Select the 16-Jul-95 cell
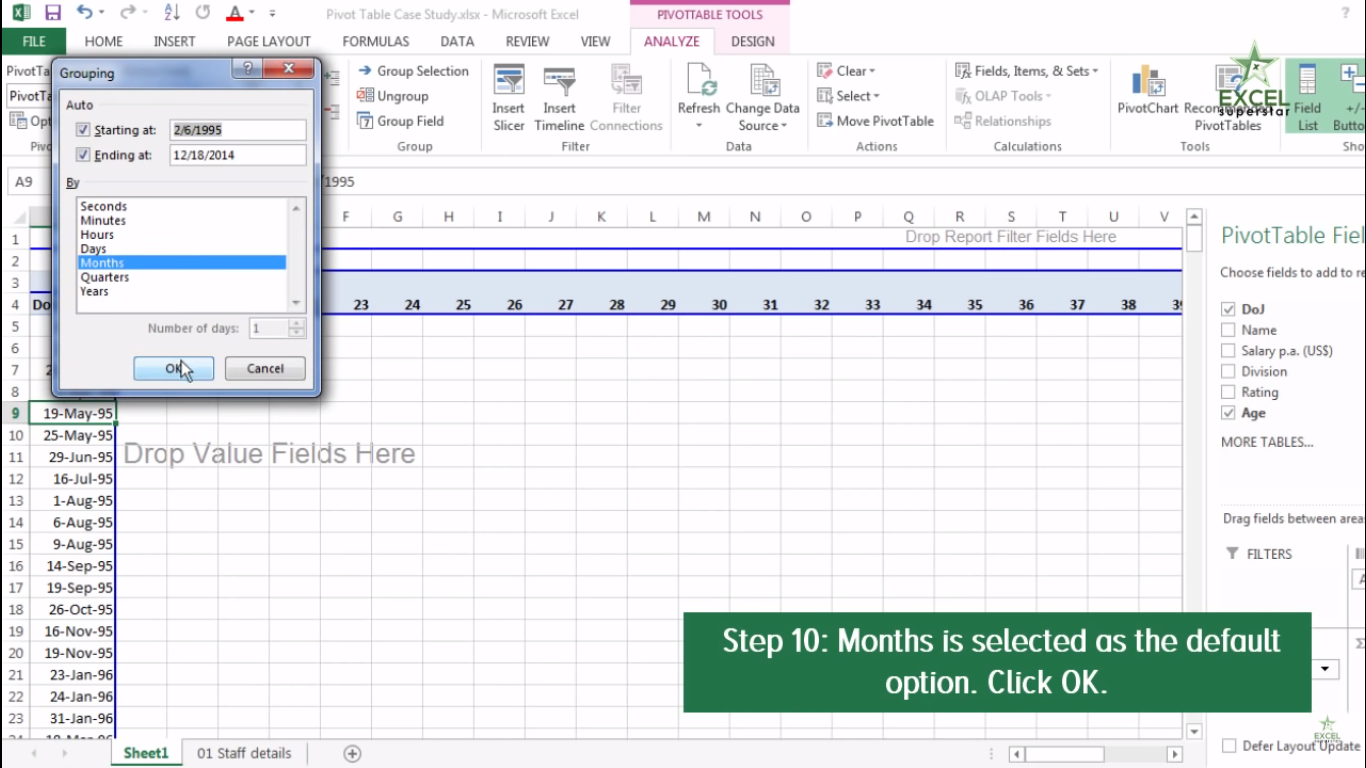The height and width of the screenshot is (768, 1366). [73, 479]
